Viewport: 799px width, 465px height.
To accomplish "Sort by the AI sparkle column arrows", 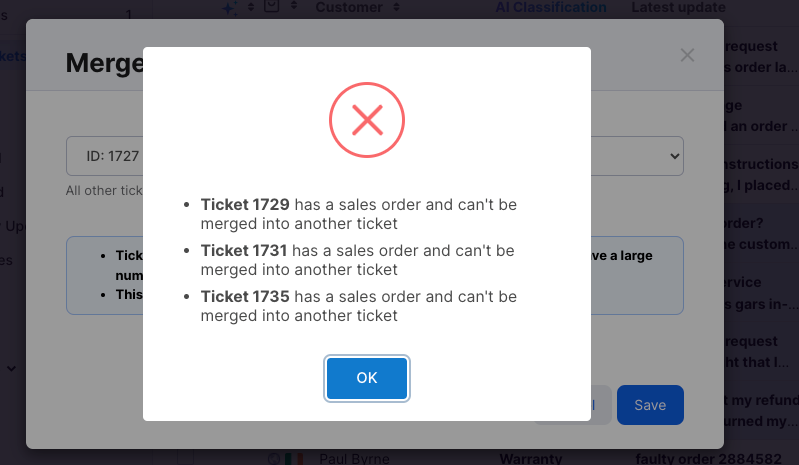I will (x=251, y=7).
